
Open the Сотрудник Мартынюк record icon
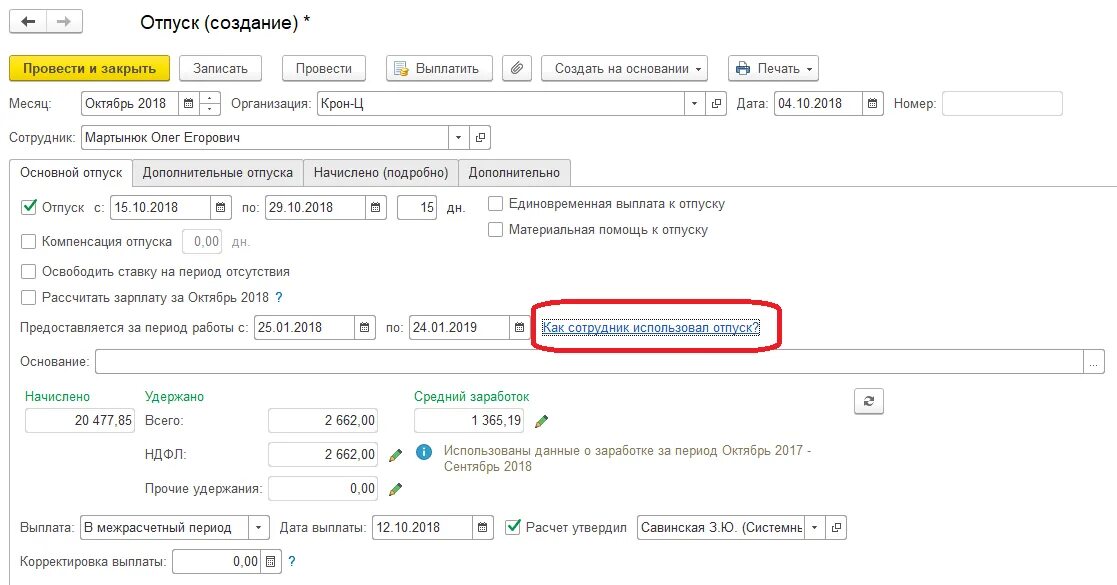[x=480, y=138]
